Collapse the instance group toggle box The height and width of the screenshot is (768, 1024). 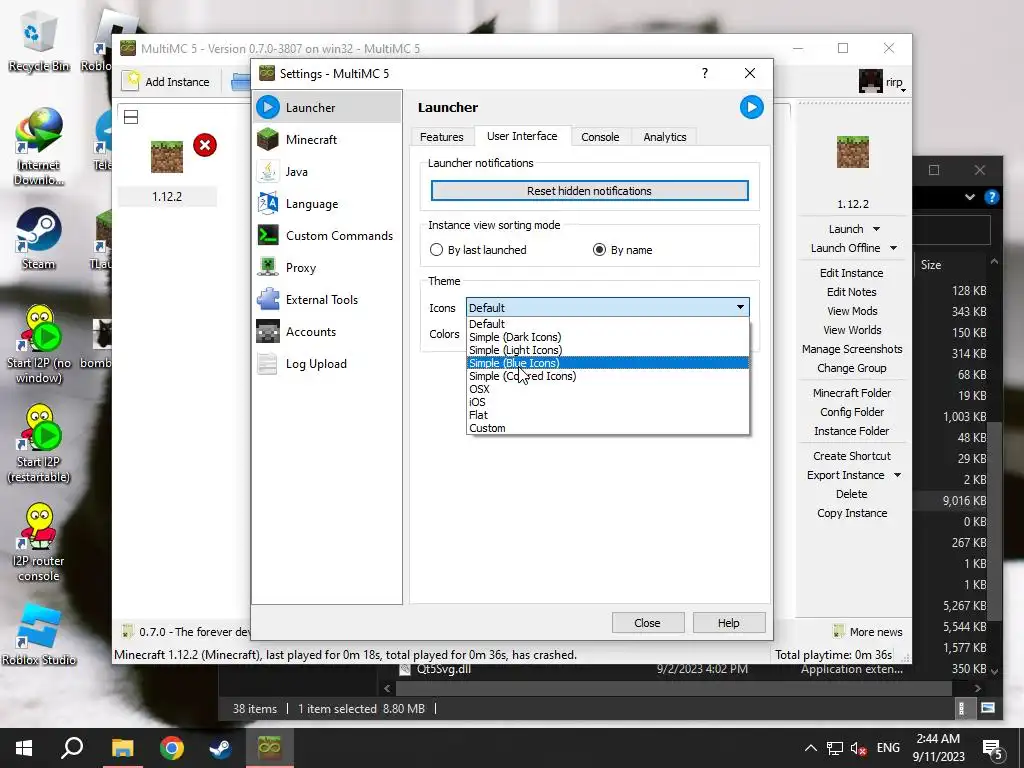pyautogui.click(x=131, y=118)
